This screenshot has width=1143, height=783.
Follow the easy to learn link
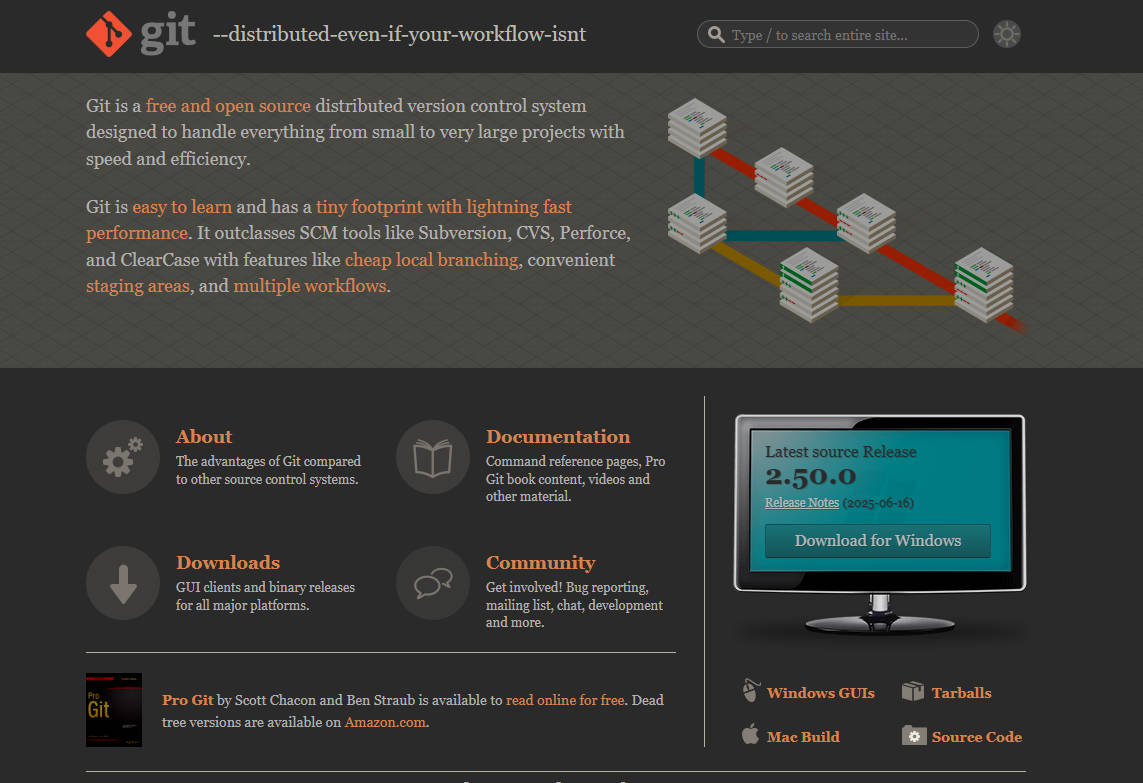182,207
